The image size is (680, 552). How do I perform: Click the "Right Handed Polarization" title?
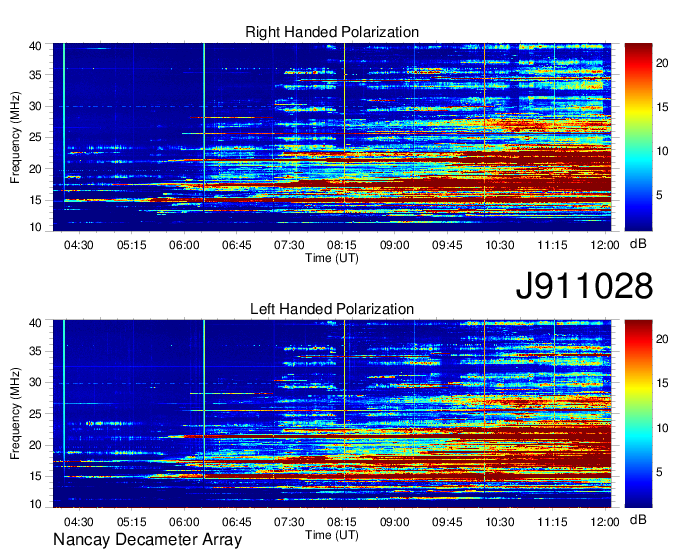332,32
